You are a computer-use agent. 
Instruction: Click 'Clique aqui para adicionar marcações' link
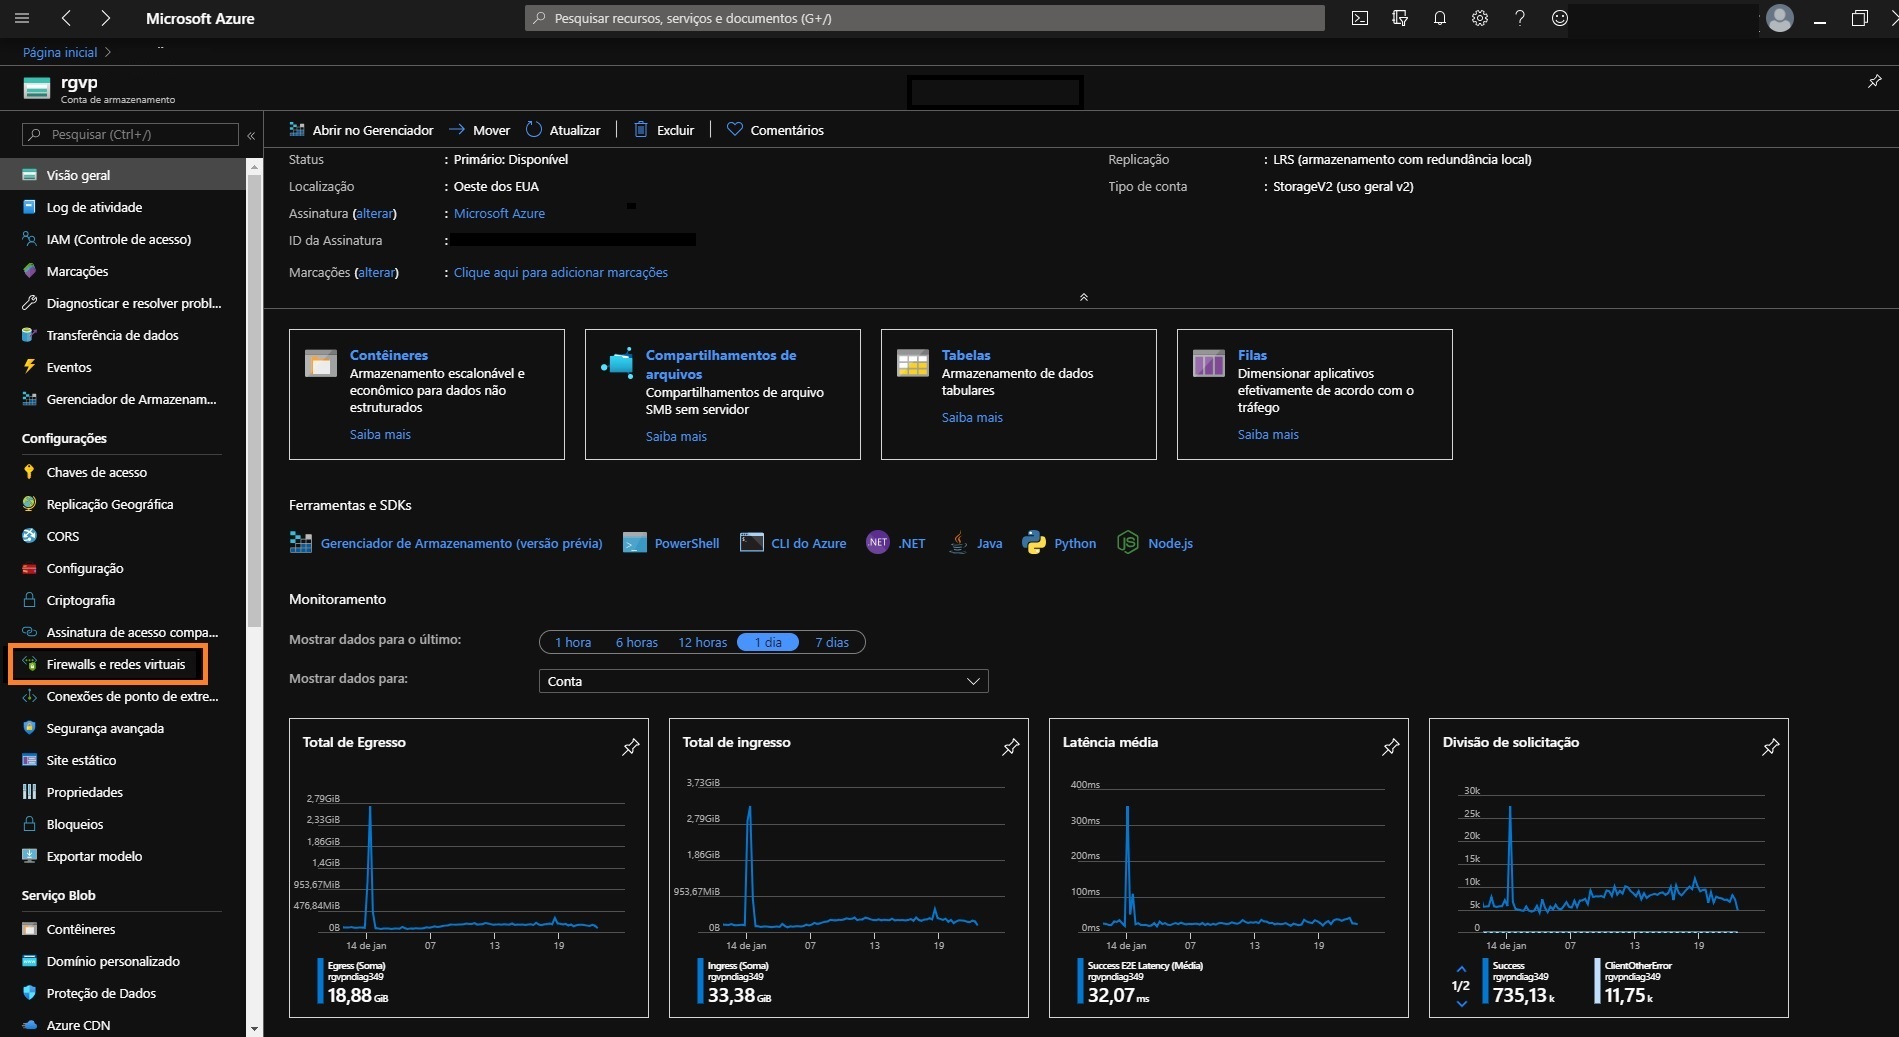(x=561, y=272)
